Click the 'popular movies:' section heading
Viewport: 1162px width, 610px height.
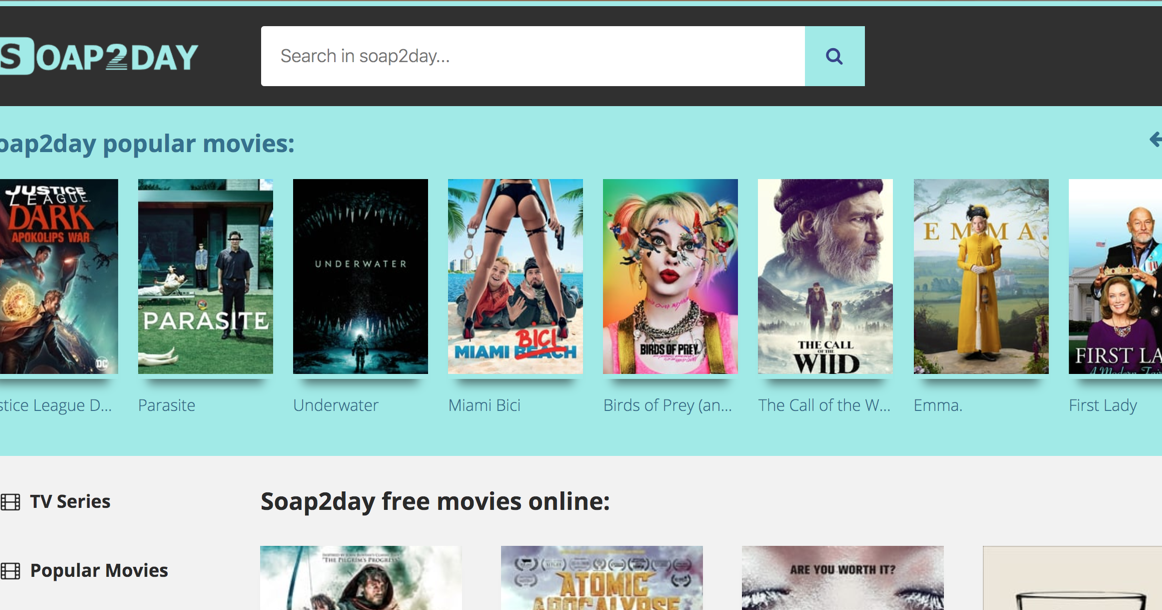tap(147, 143)
